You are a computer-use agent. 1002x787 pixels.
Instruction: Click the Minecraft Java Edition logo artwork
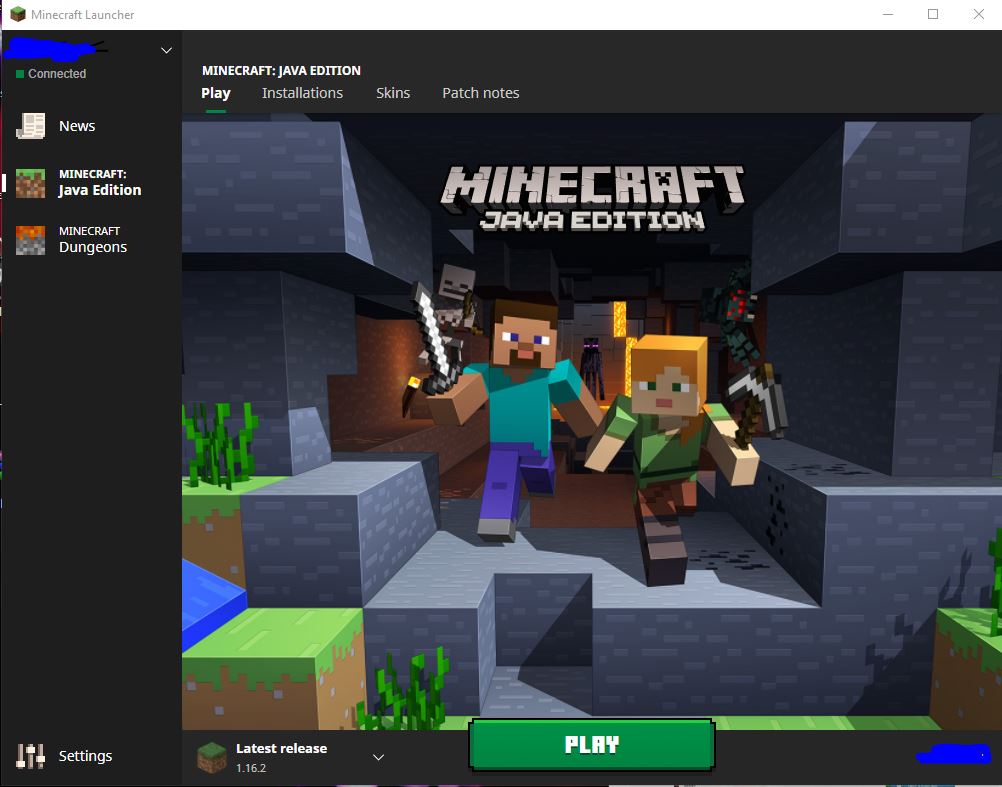(592, 197)
